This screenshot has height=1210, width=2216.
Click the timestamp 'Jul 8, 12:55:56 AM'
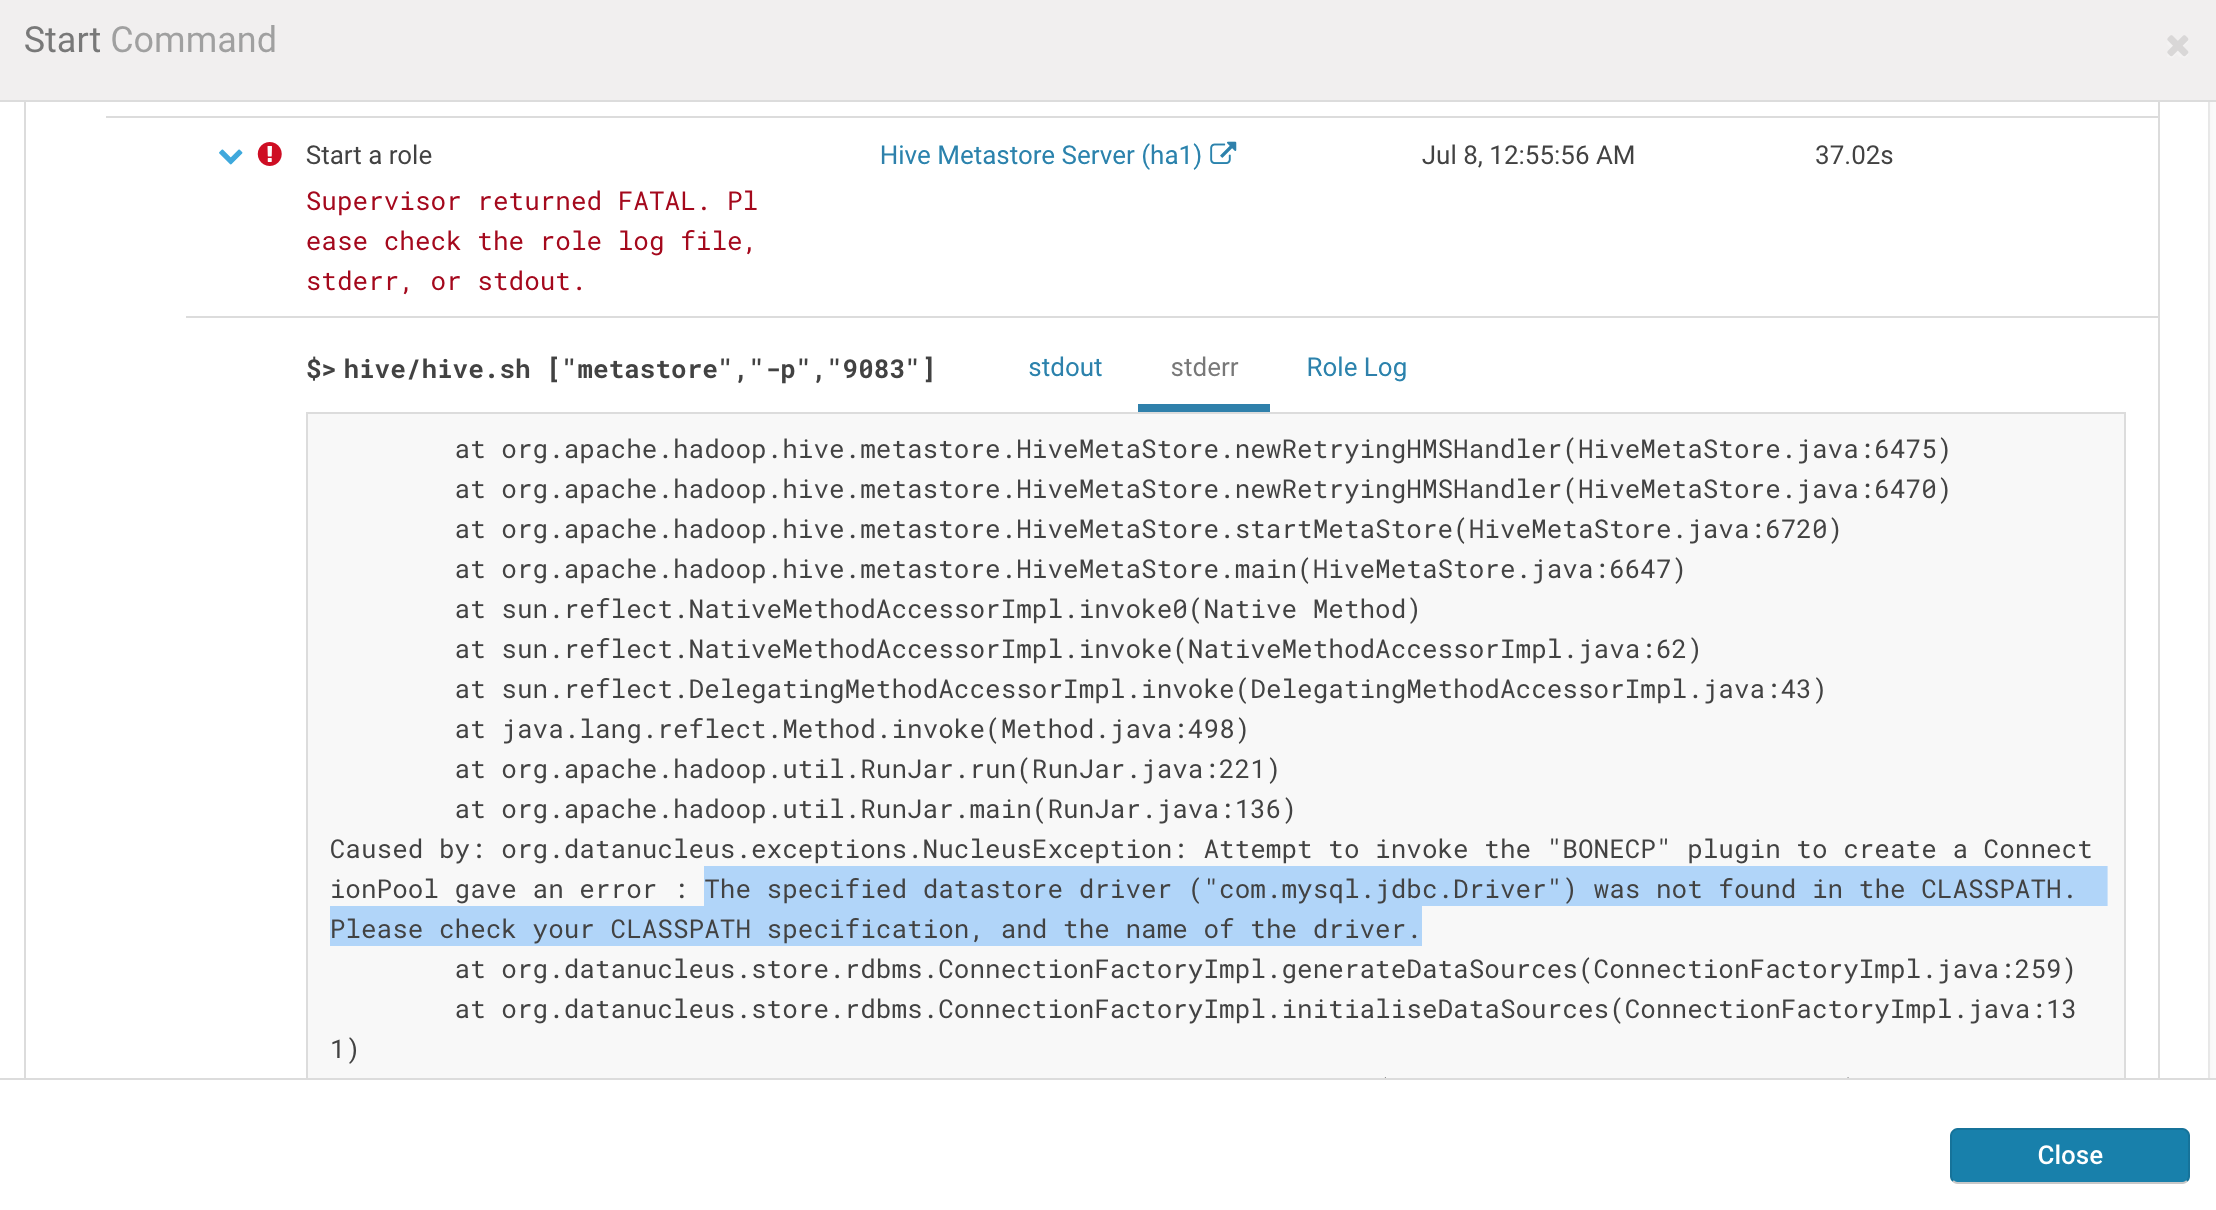(x=1528, y=155)
